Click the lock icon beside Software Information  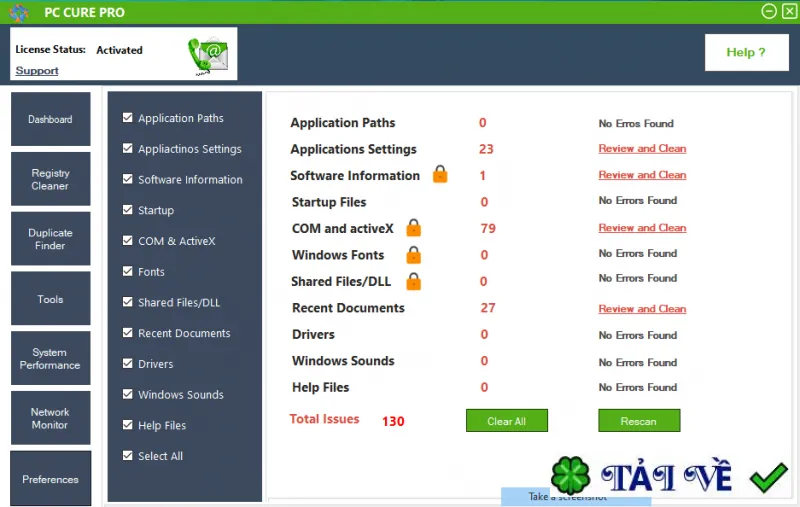[x=440, y=174]
